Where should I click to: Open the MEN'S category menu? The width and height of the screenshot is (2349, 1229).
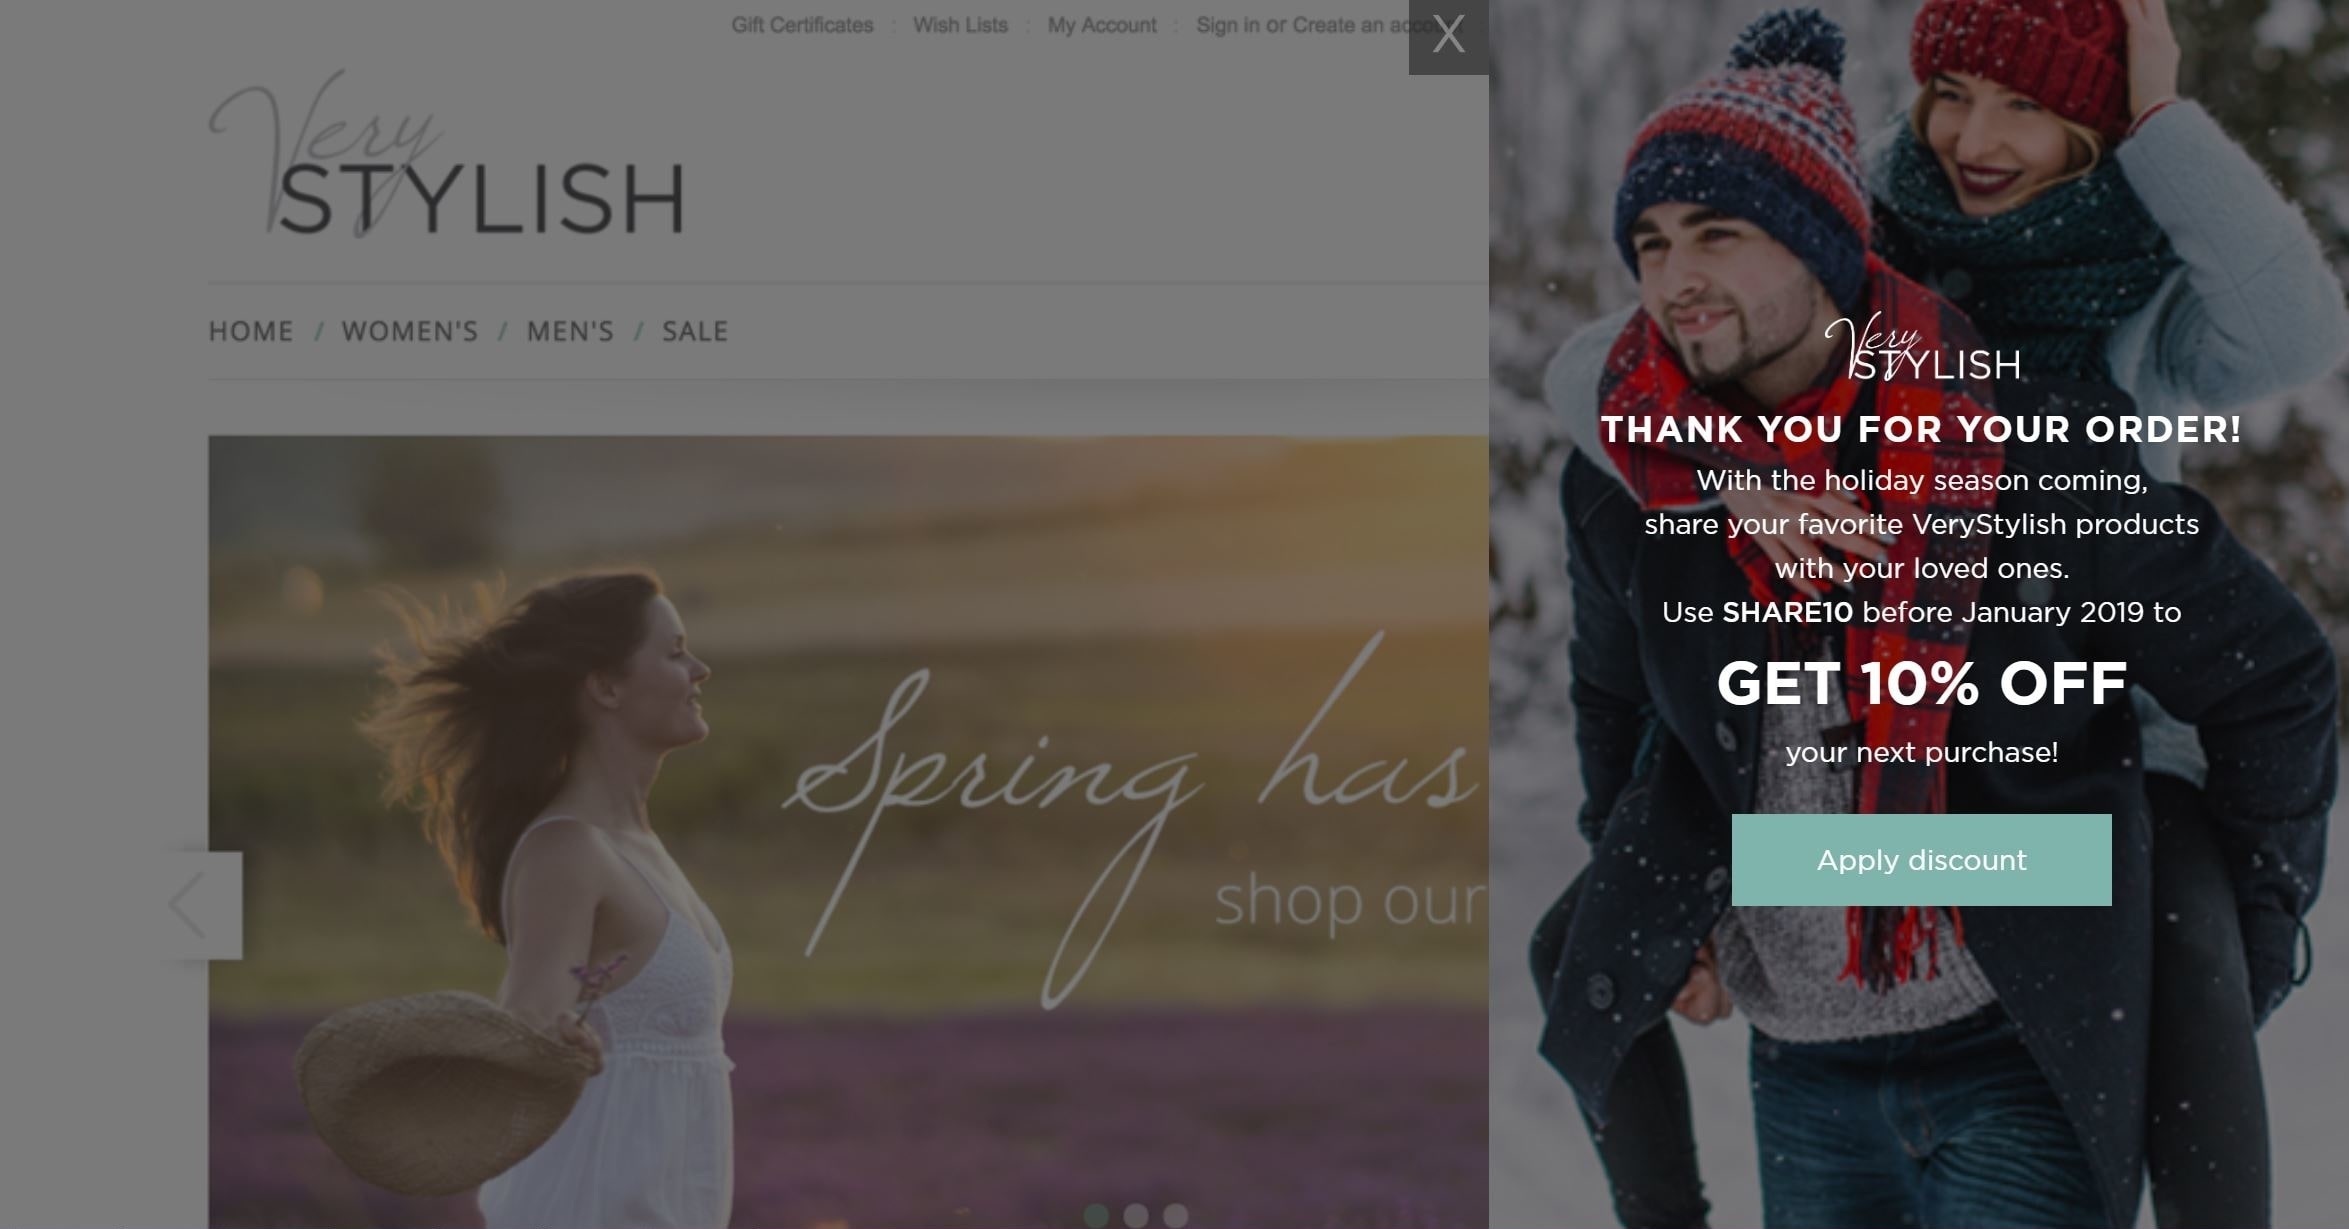click(x=570, y=331)
